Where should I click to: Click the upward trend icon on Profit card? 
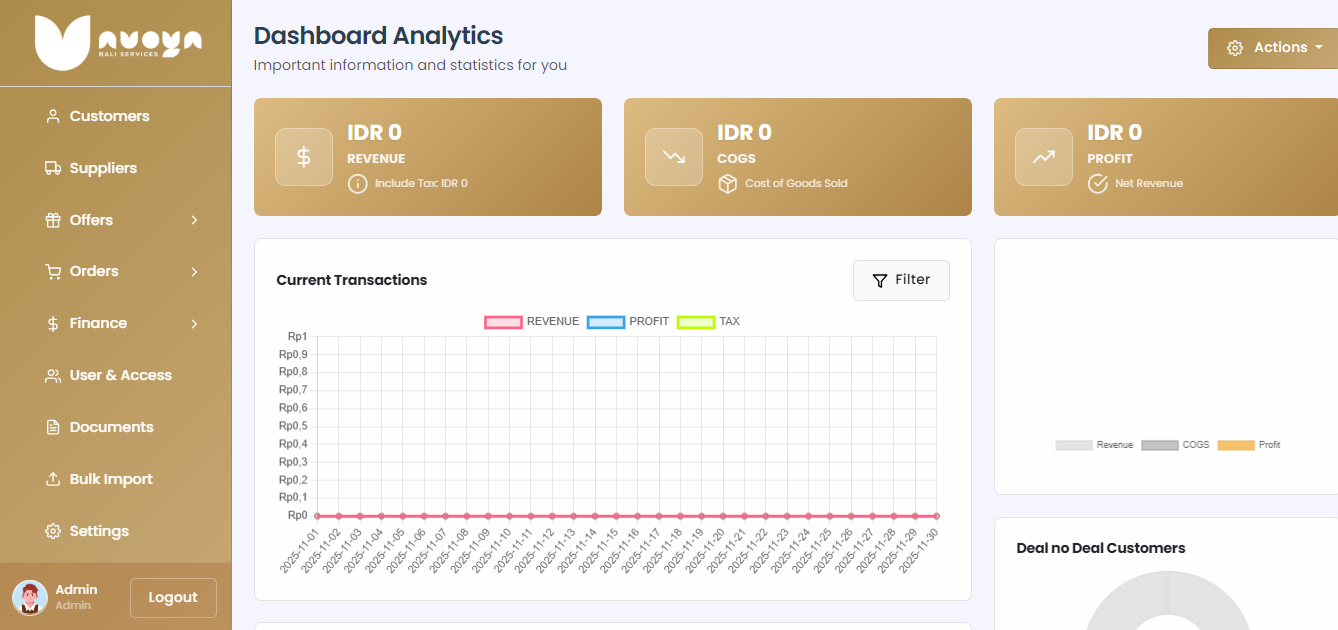point(1044,157)
